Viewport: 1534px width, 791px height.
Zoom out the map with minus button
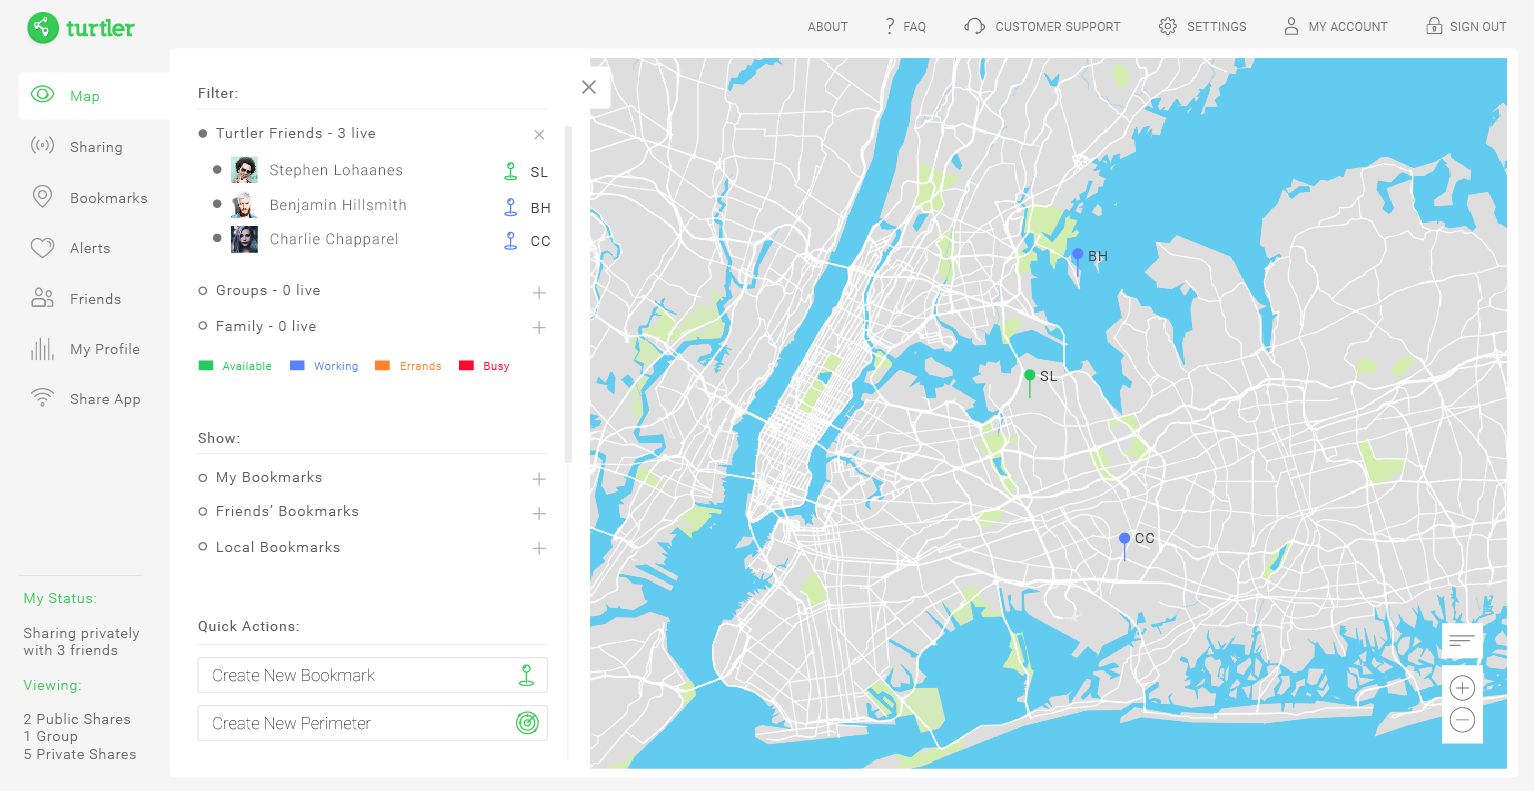tap(1462, 720)
